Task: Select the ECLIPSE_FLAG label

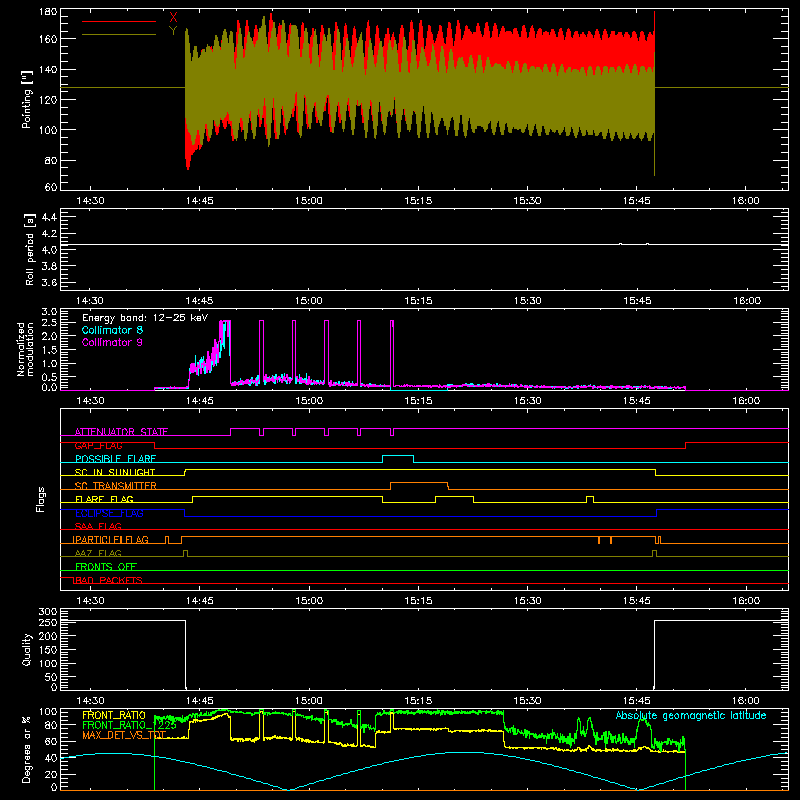Action: click(x=109, y=513)
